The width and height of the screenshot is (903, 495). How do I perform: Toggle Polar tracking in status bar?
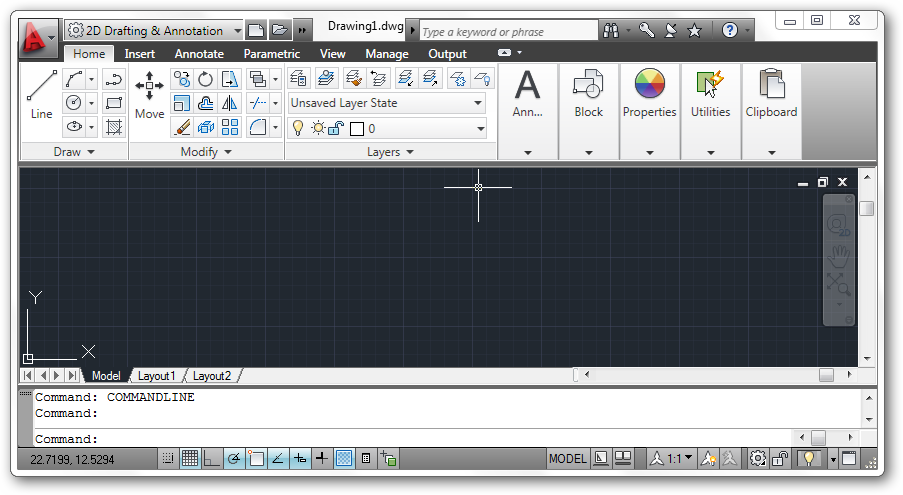(x=233, y=459)
